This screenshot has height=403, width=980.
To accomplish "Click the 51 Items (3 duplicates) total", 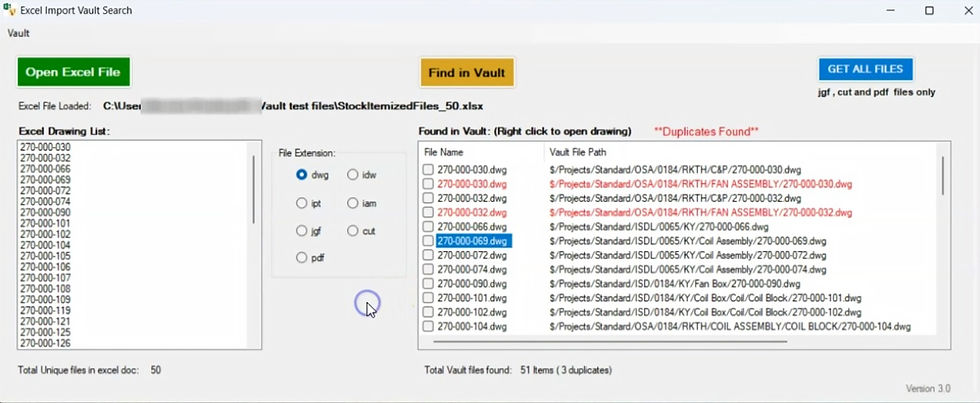I will coord(566,370).
